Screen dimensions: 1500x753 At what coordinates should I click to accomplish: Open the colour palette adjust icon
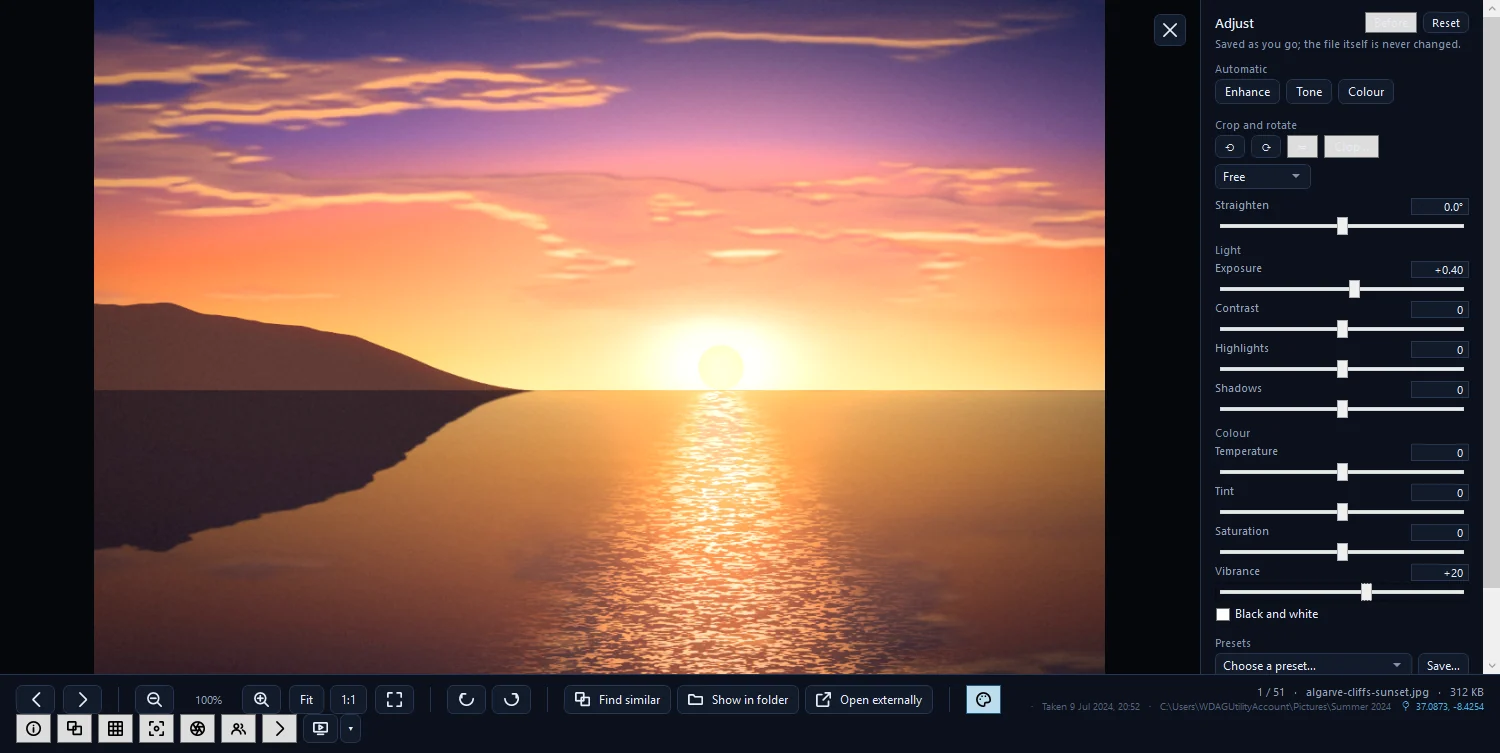click(983, 699)
